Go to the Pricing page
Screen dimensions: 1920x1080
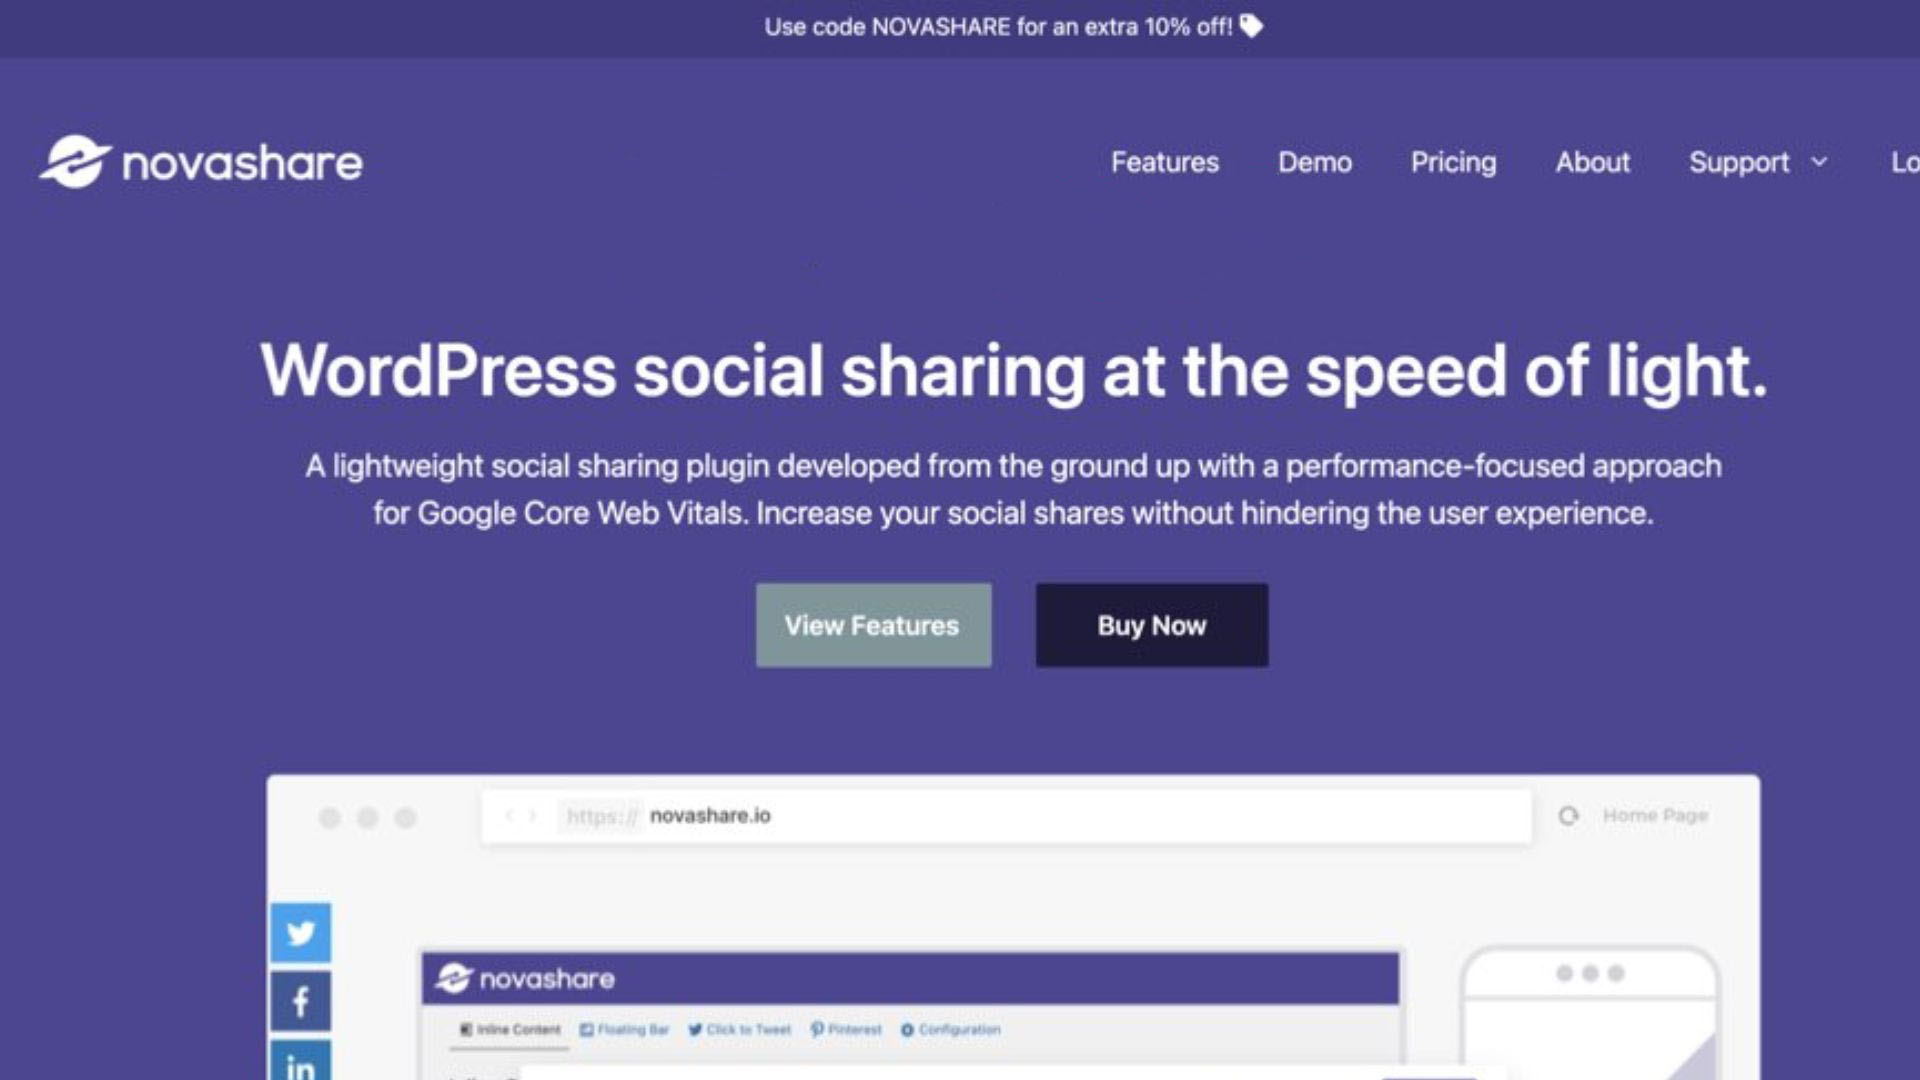point(1453,162)
